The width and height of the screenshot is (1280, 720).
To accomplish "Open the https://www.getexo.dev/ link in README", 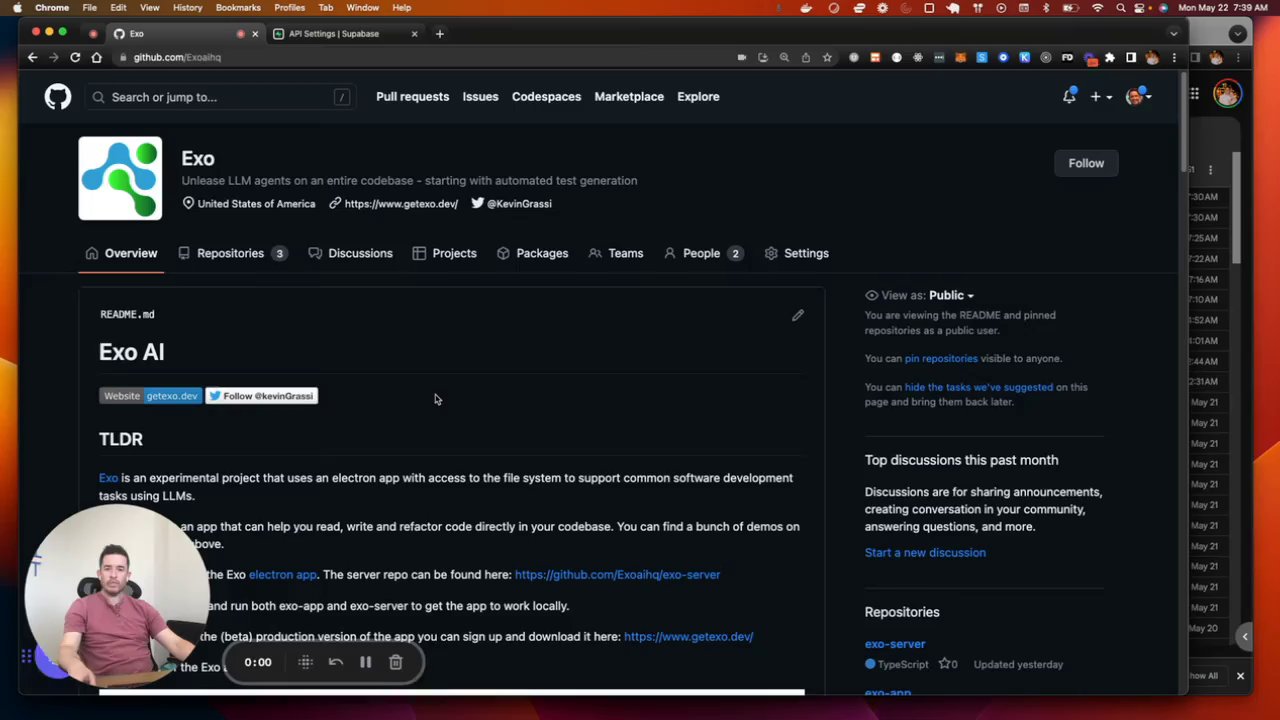I will [x=688, y=637].
